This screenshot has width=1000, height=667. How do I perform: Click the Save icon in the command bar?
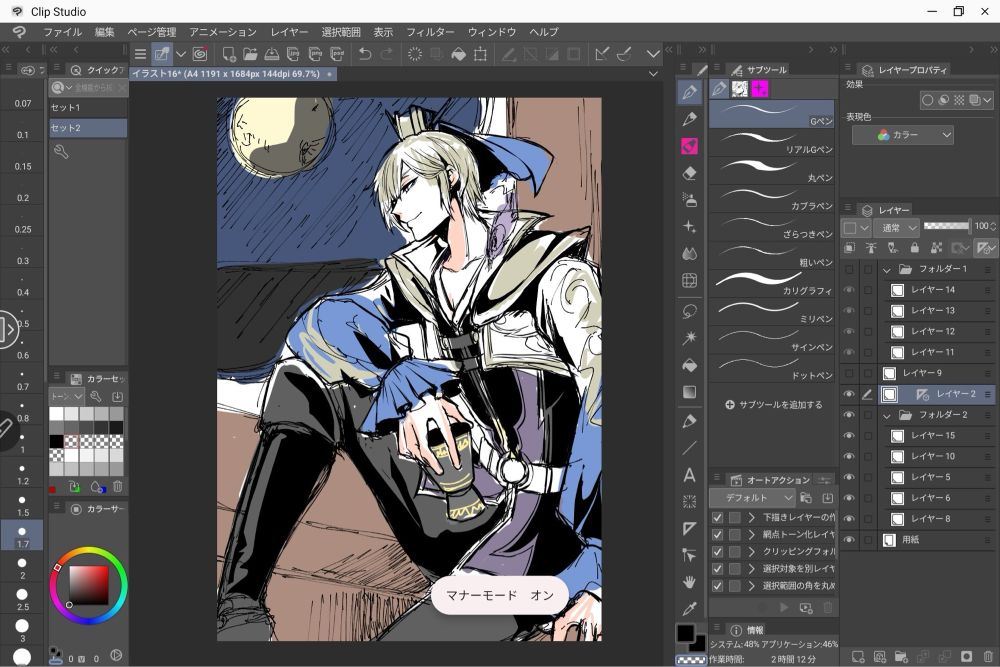click(272, 54)
